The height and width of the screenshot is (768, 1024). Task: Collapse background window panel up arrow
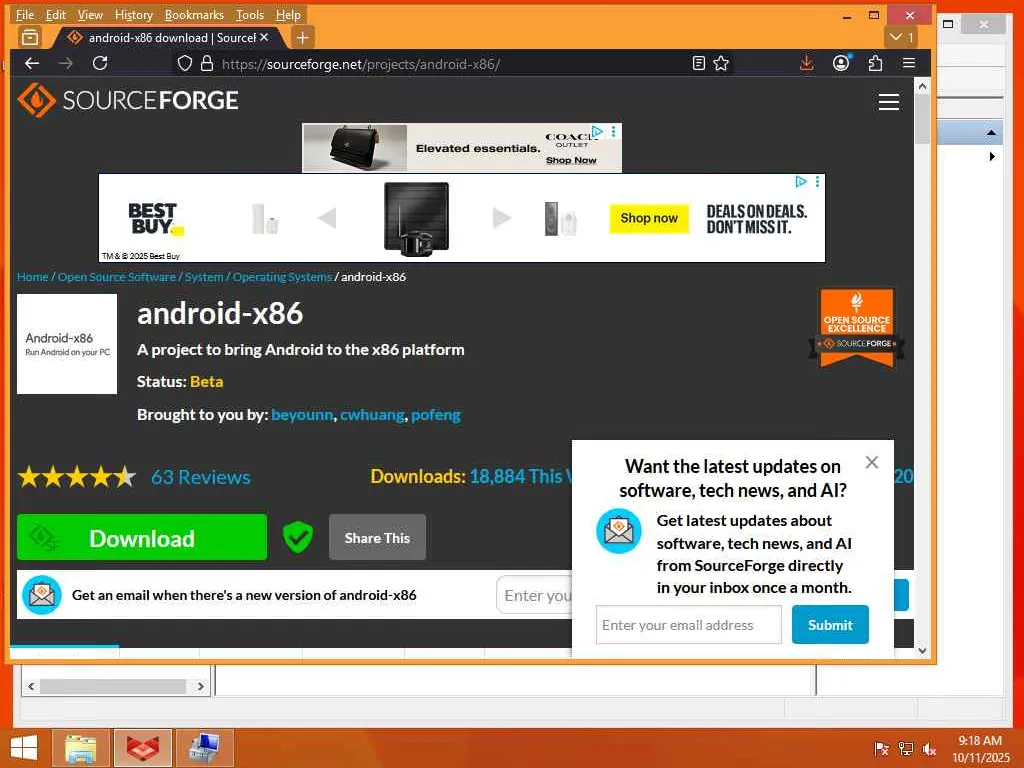point(991,133)
